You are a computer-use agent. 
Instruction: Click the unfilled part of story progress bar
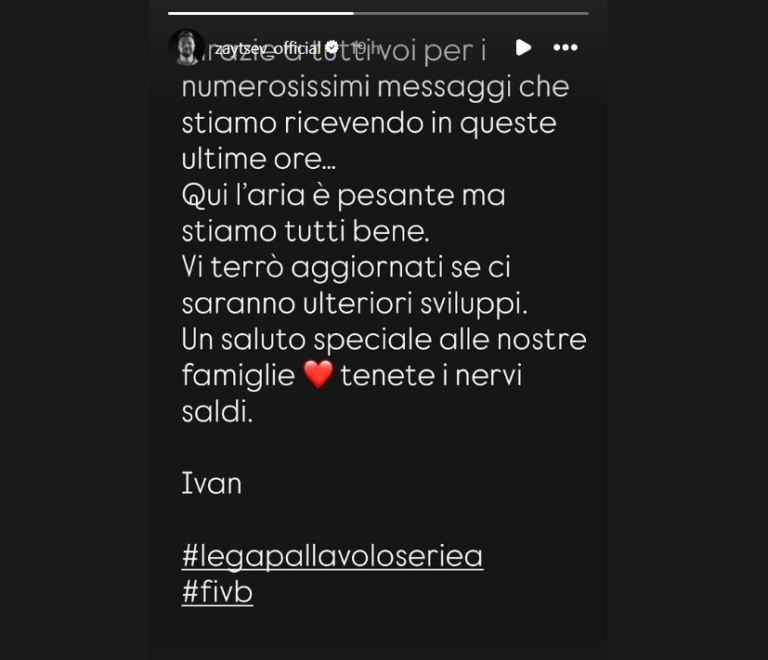click(x=471, y=13)
